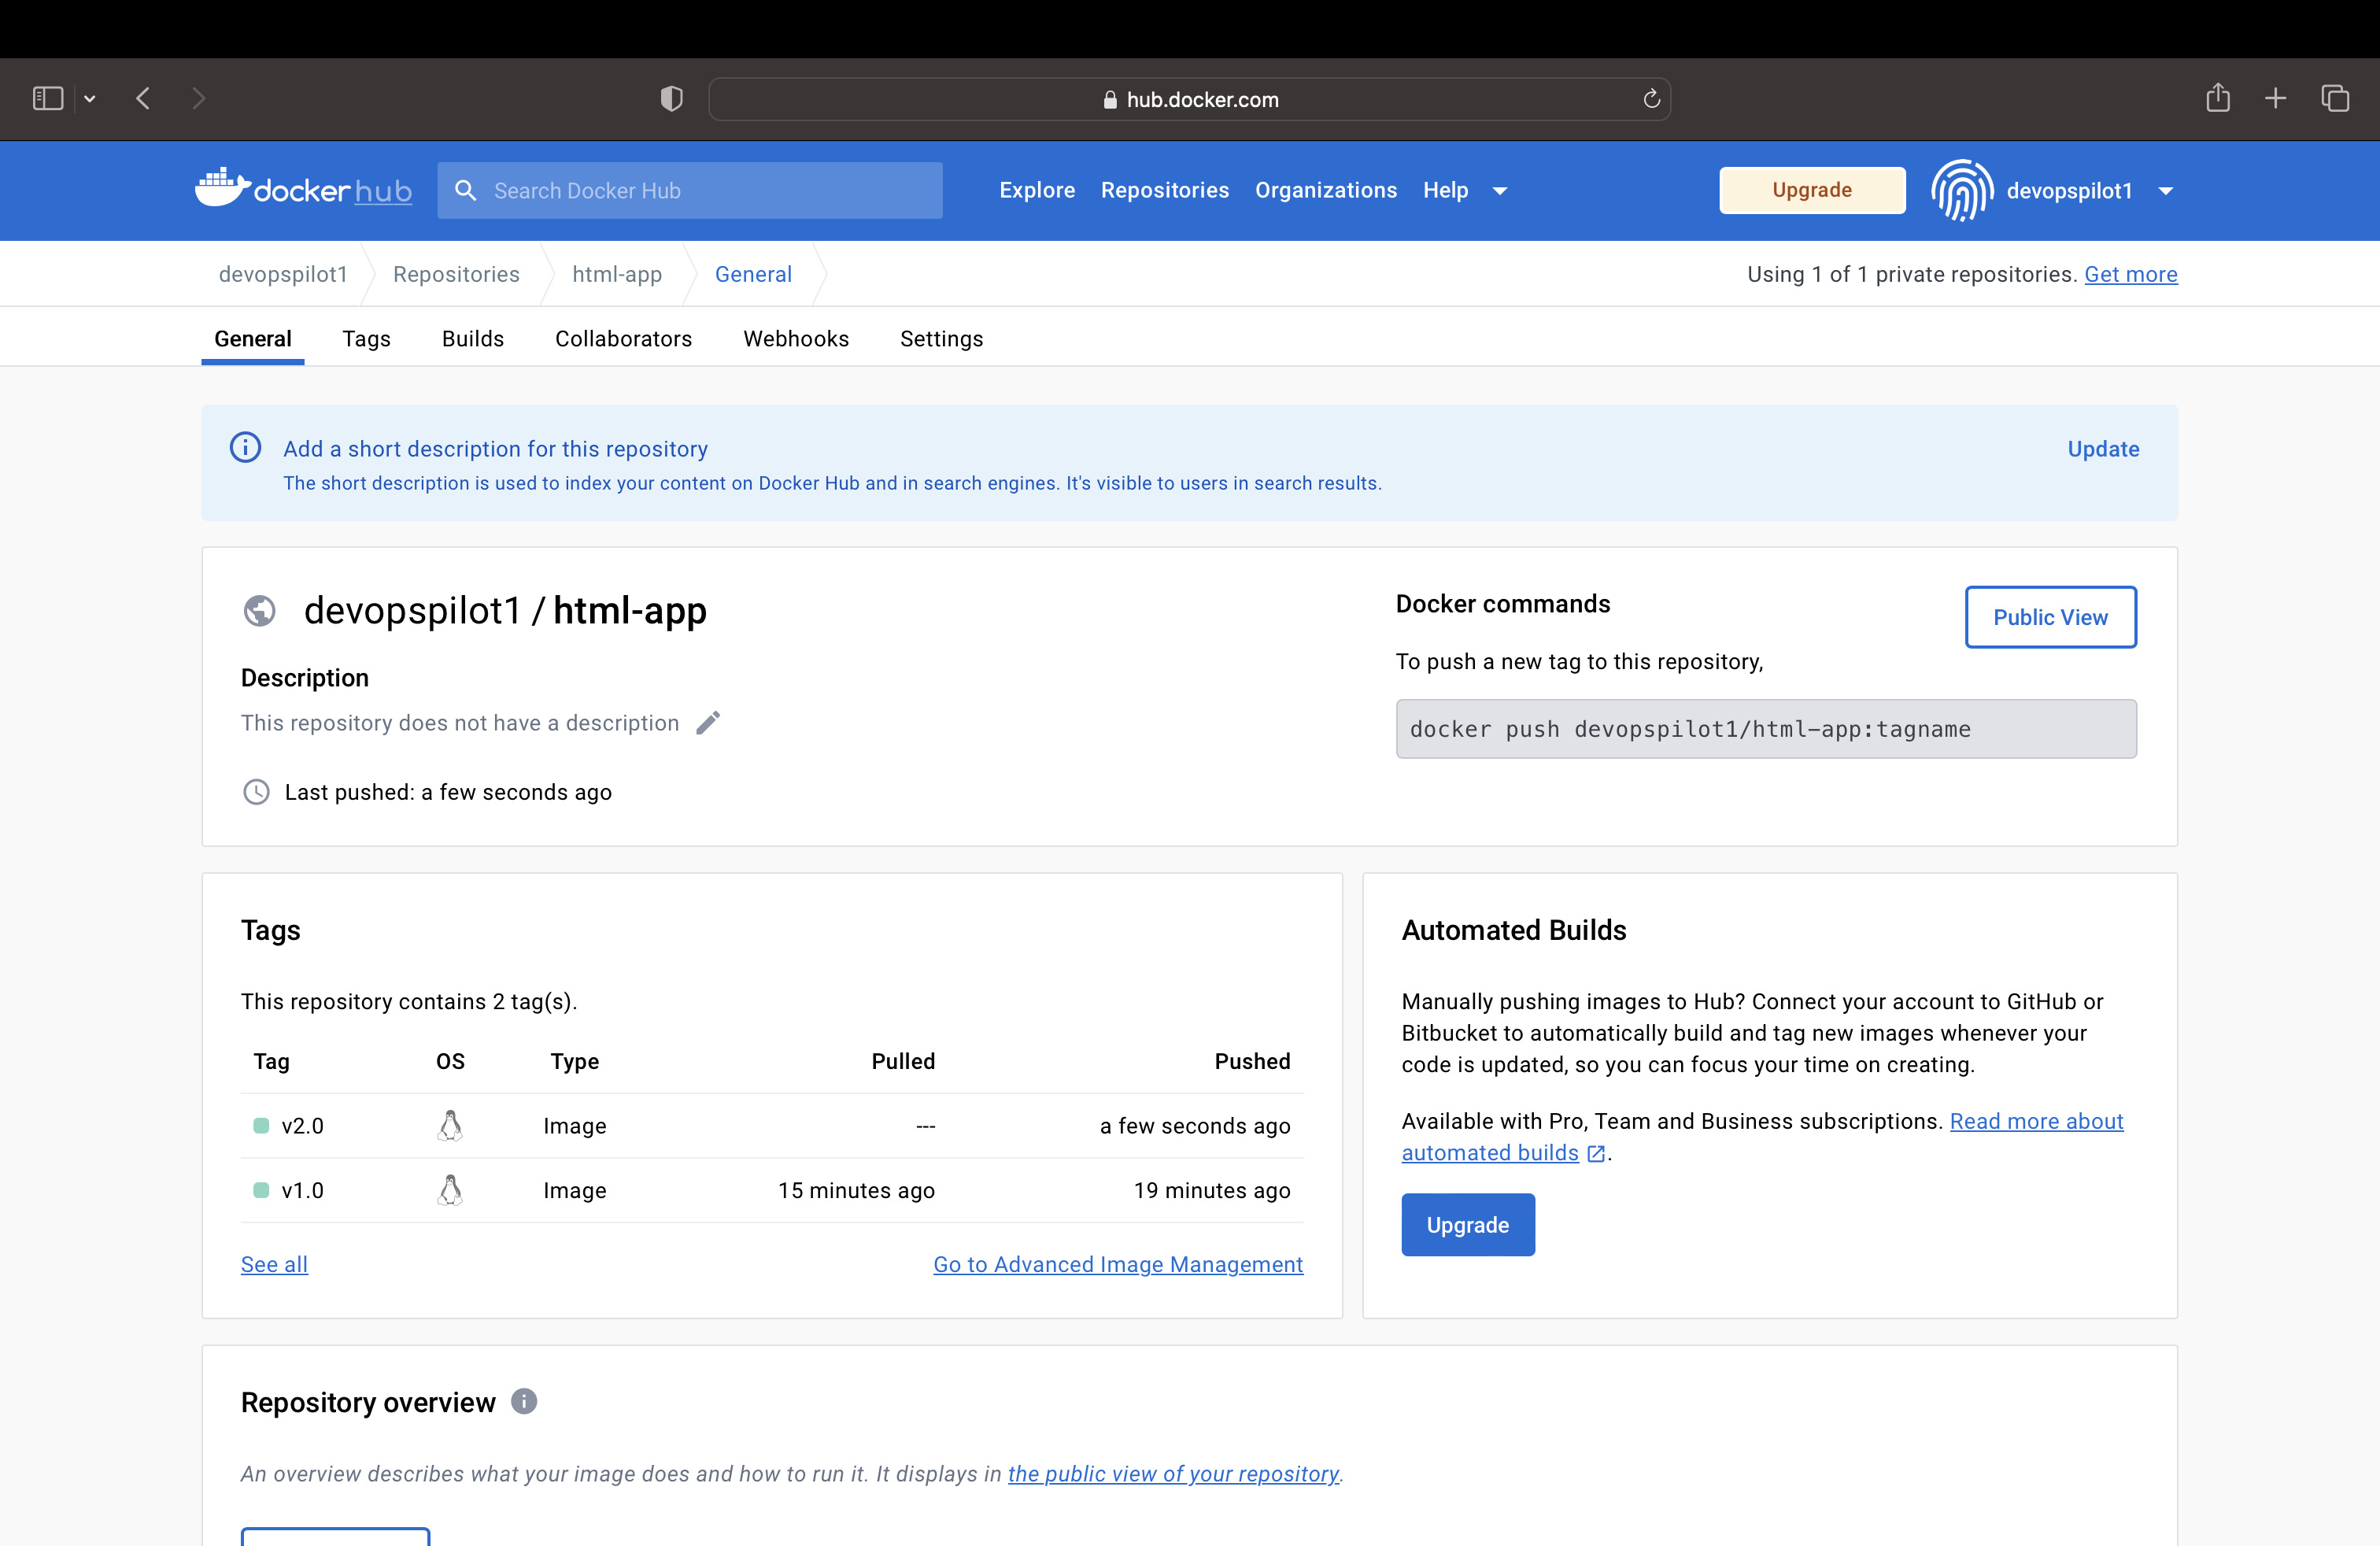Open the Collaborators tab
Screen dimensions: 2380x1546
coord(623,338)
